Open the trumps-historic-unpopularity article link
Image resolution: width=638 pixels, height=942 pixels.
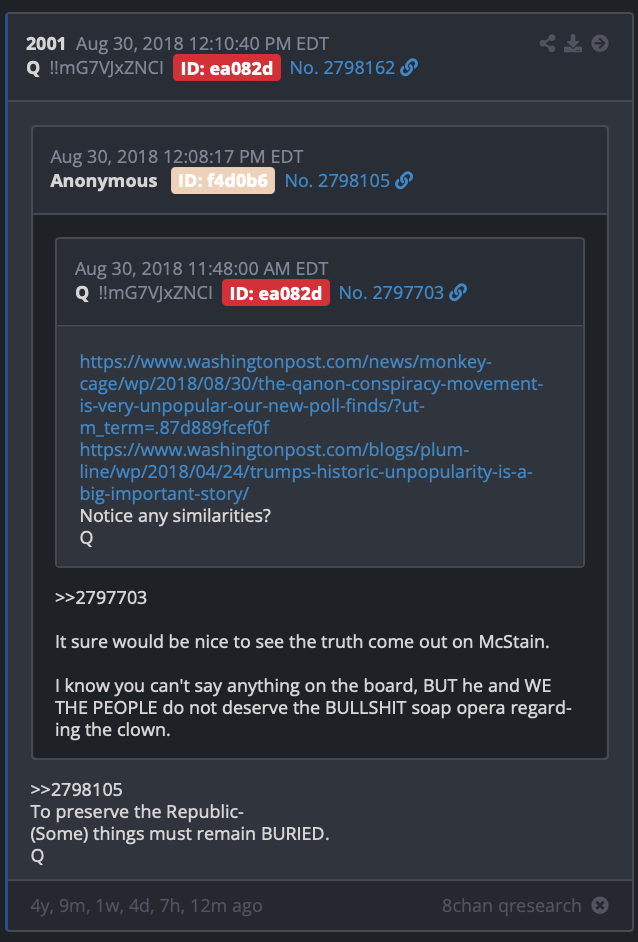click(306, 472)
